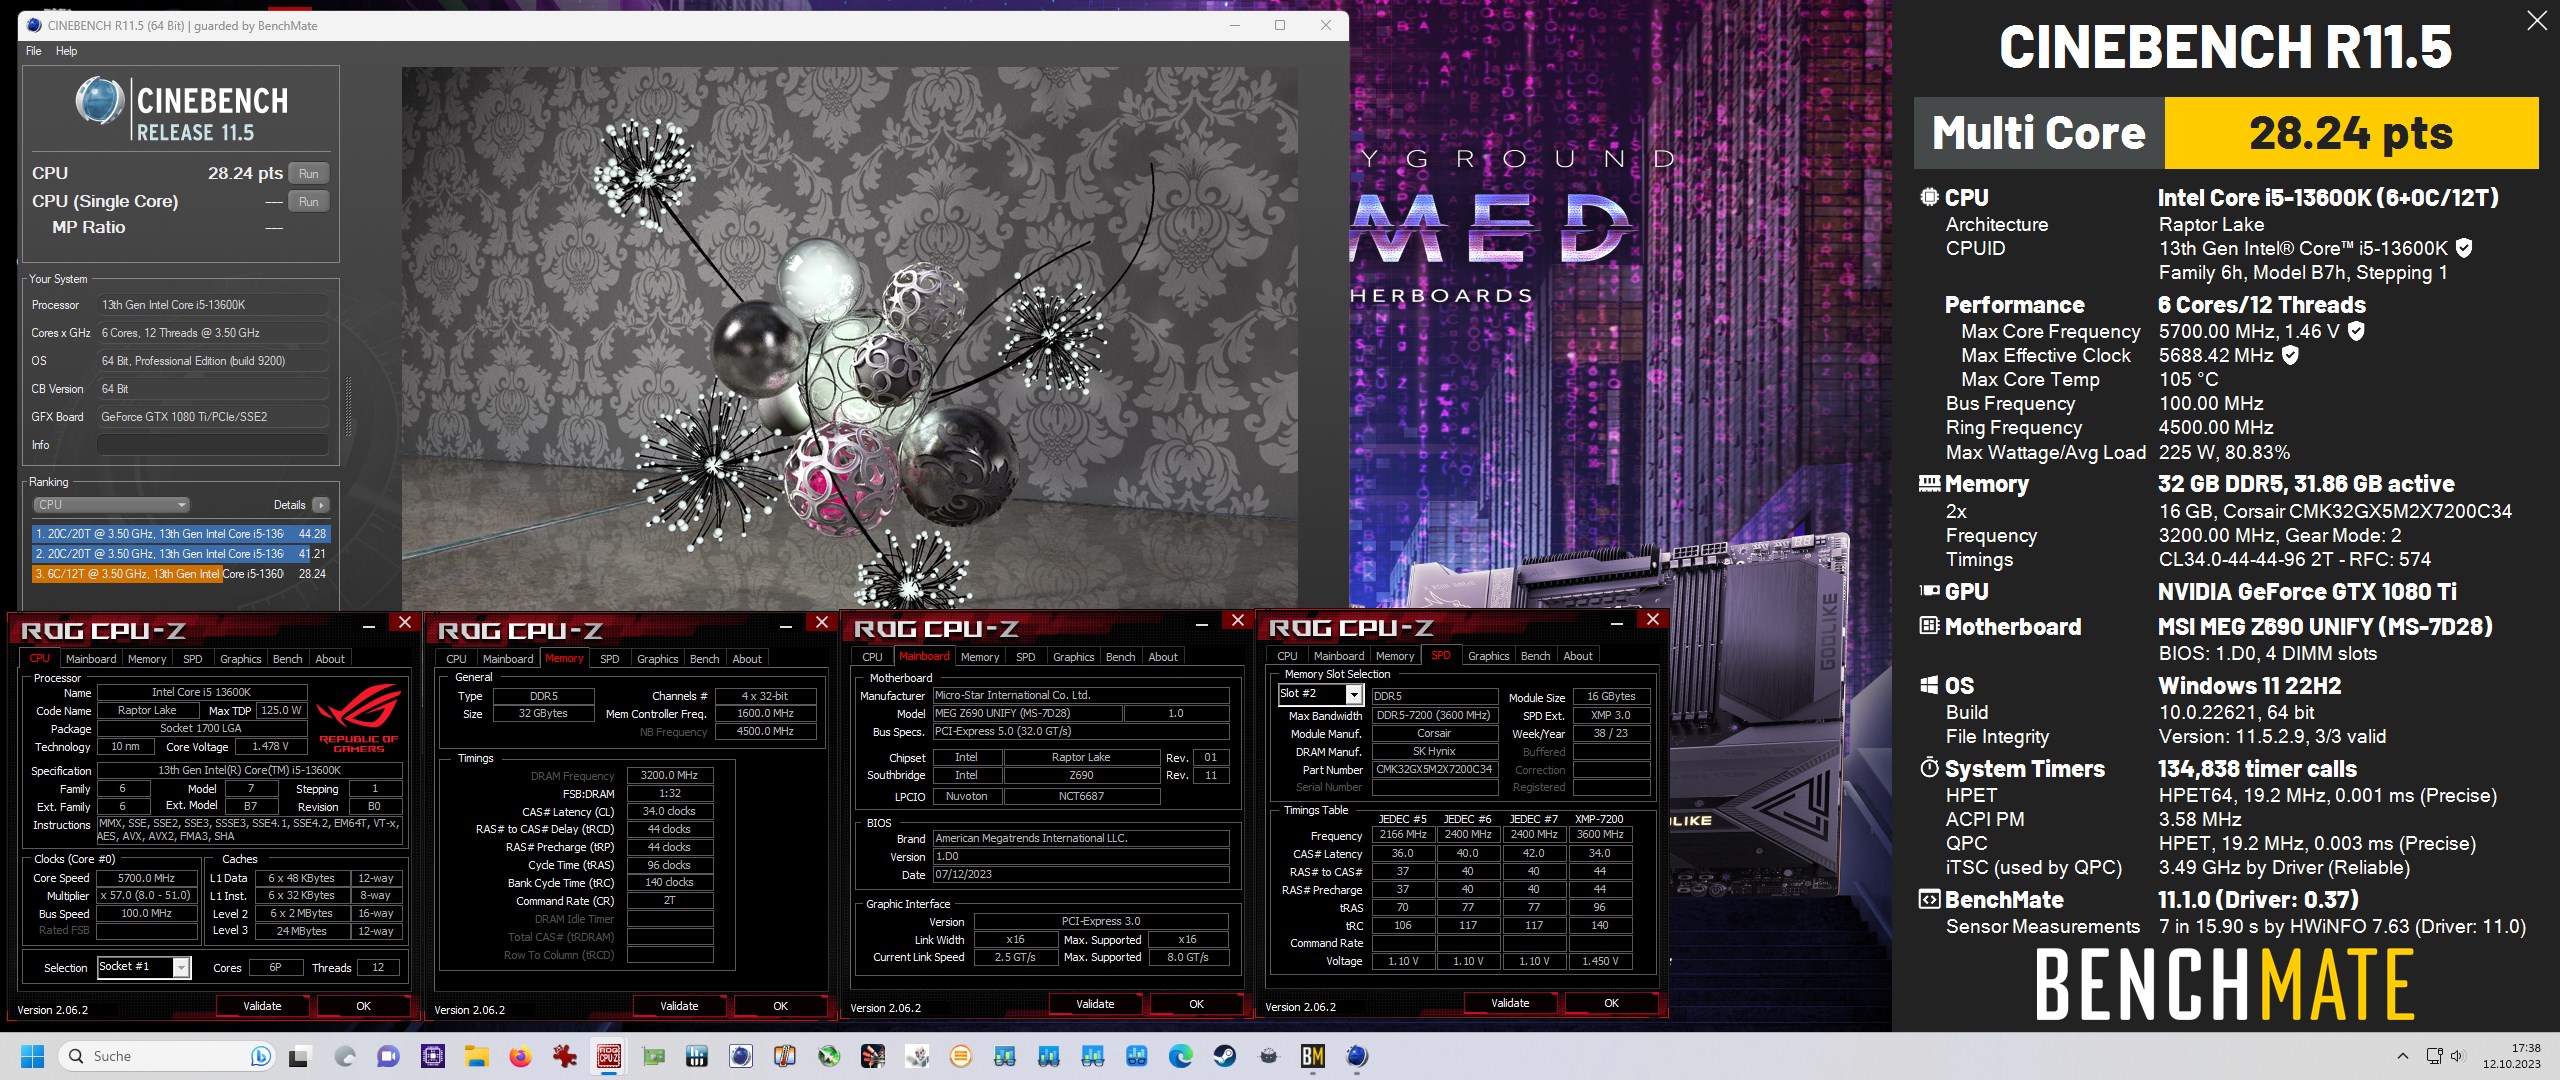Click the Processor field 13th Gen Intel Core i5-13600K
Viewport: 2560px width, 1080px height.
213,305
